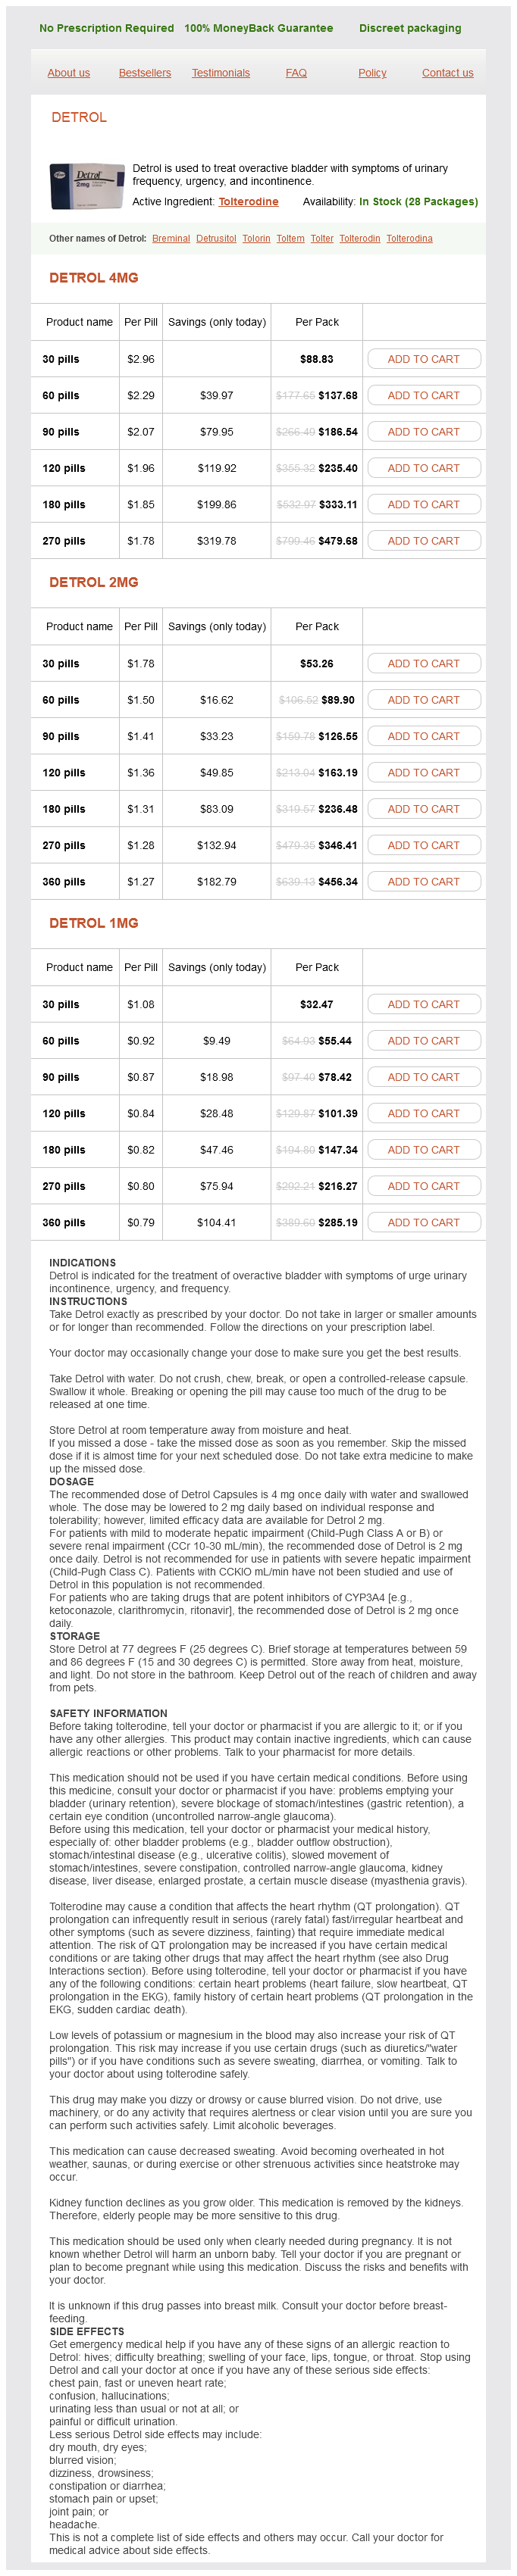Add Detrol 1mg 30 pills to cart
The height and width of the screenshot is (2576, 517).
click(x=423, y=1005)
